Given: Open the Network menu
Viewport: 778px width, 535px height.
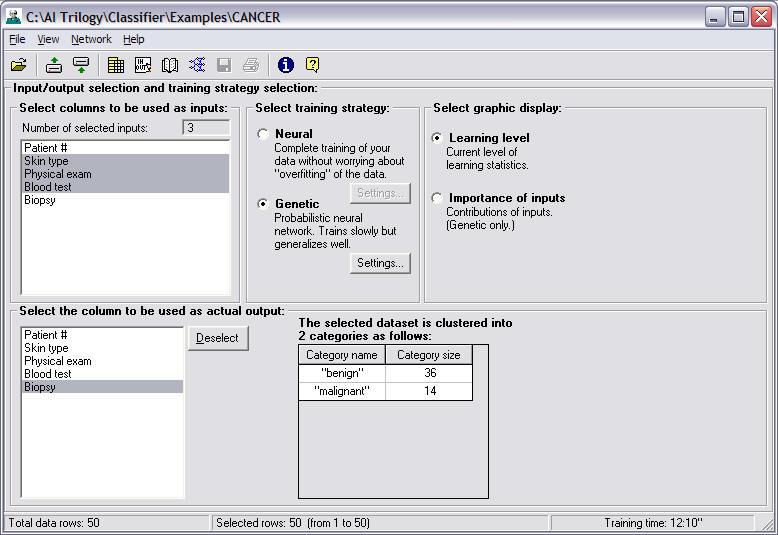Looking at the screenshot, I should 91,39.
